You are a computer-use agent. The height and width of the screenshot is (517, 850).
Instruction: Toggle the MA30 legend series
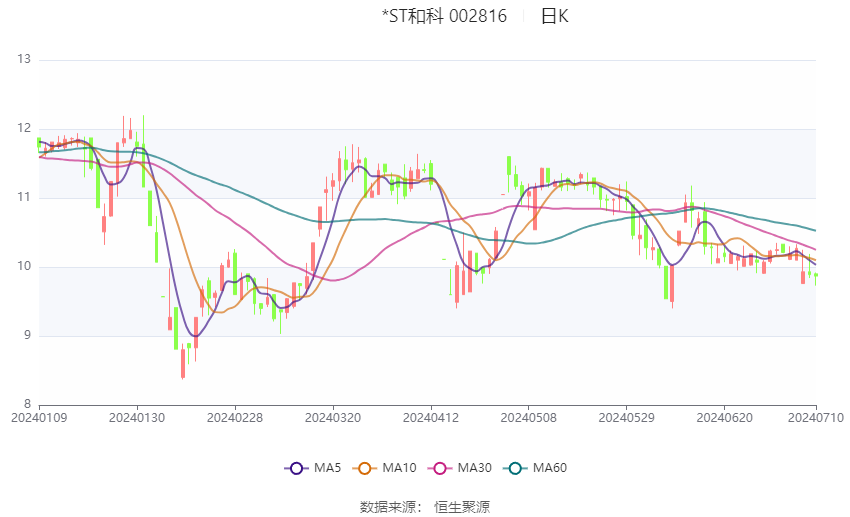tap(460, 468)
